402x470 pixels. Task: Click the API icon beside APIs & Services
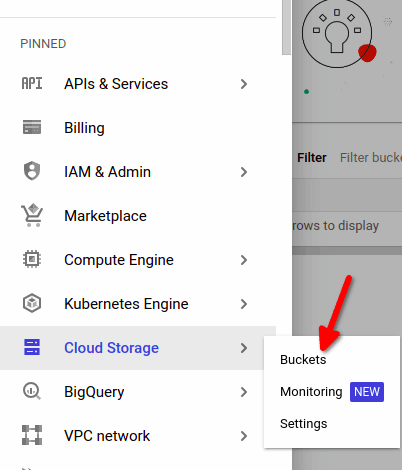tap(32, 84)
